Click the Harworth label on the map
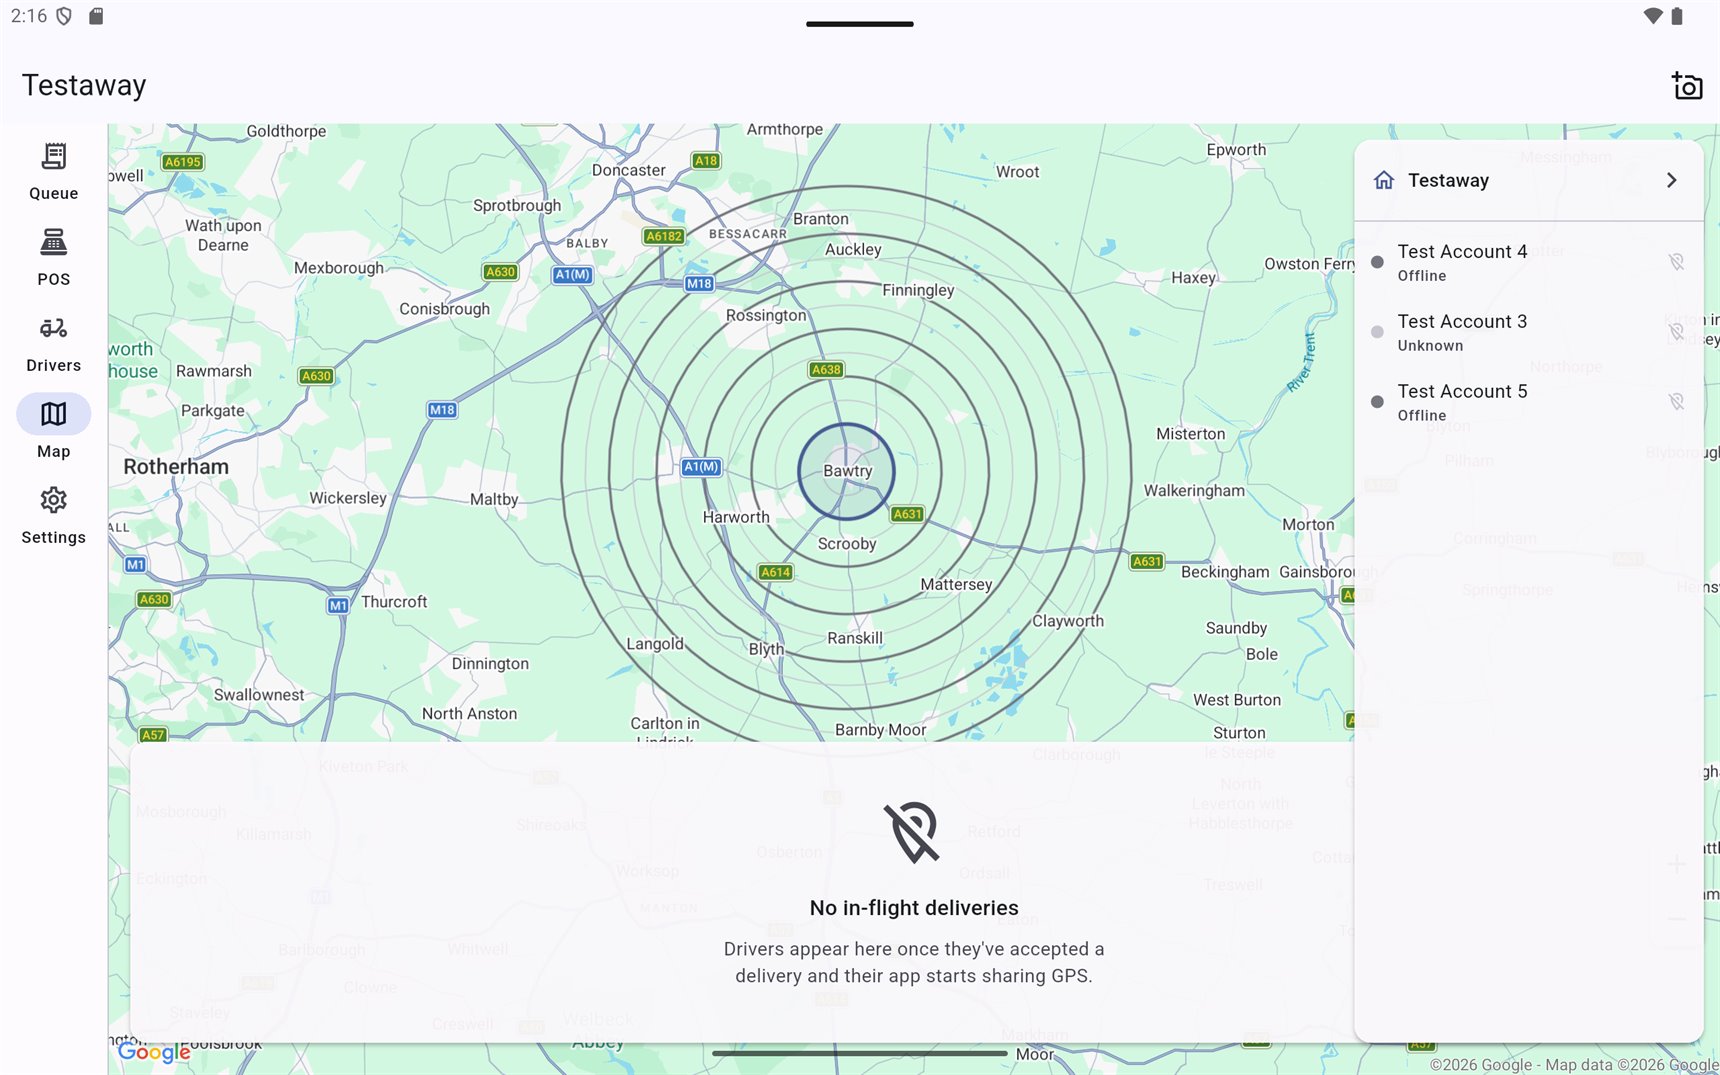 point(736,517)
